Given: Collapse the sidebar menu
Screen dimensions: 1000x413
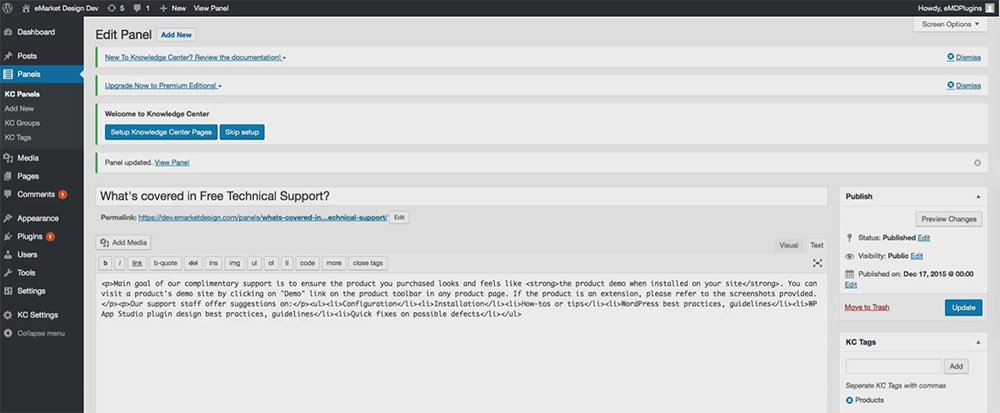Looking at the screenshot, I should [x=41, y=333].
